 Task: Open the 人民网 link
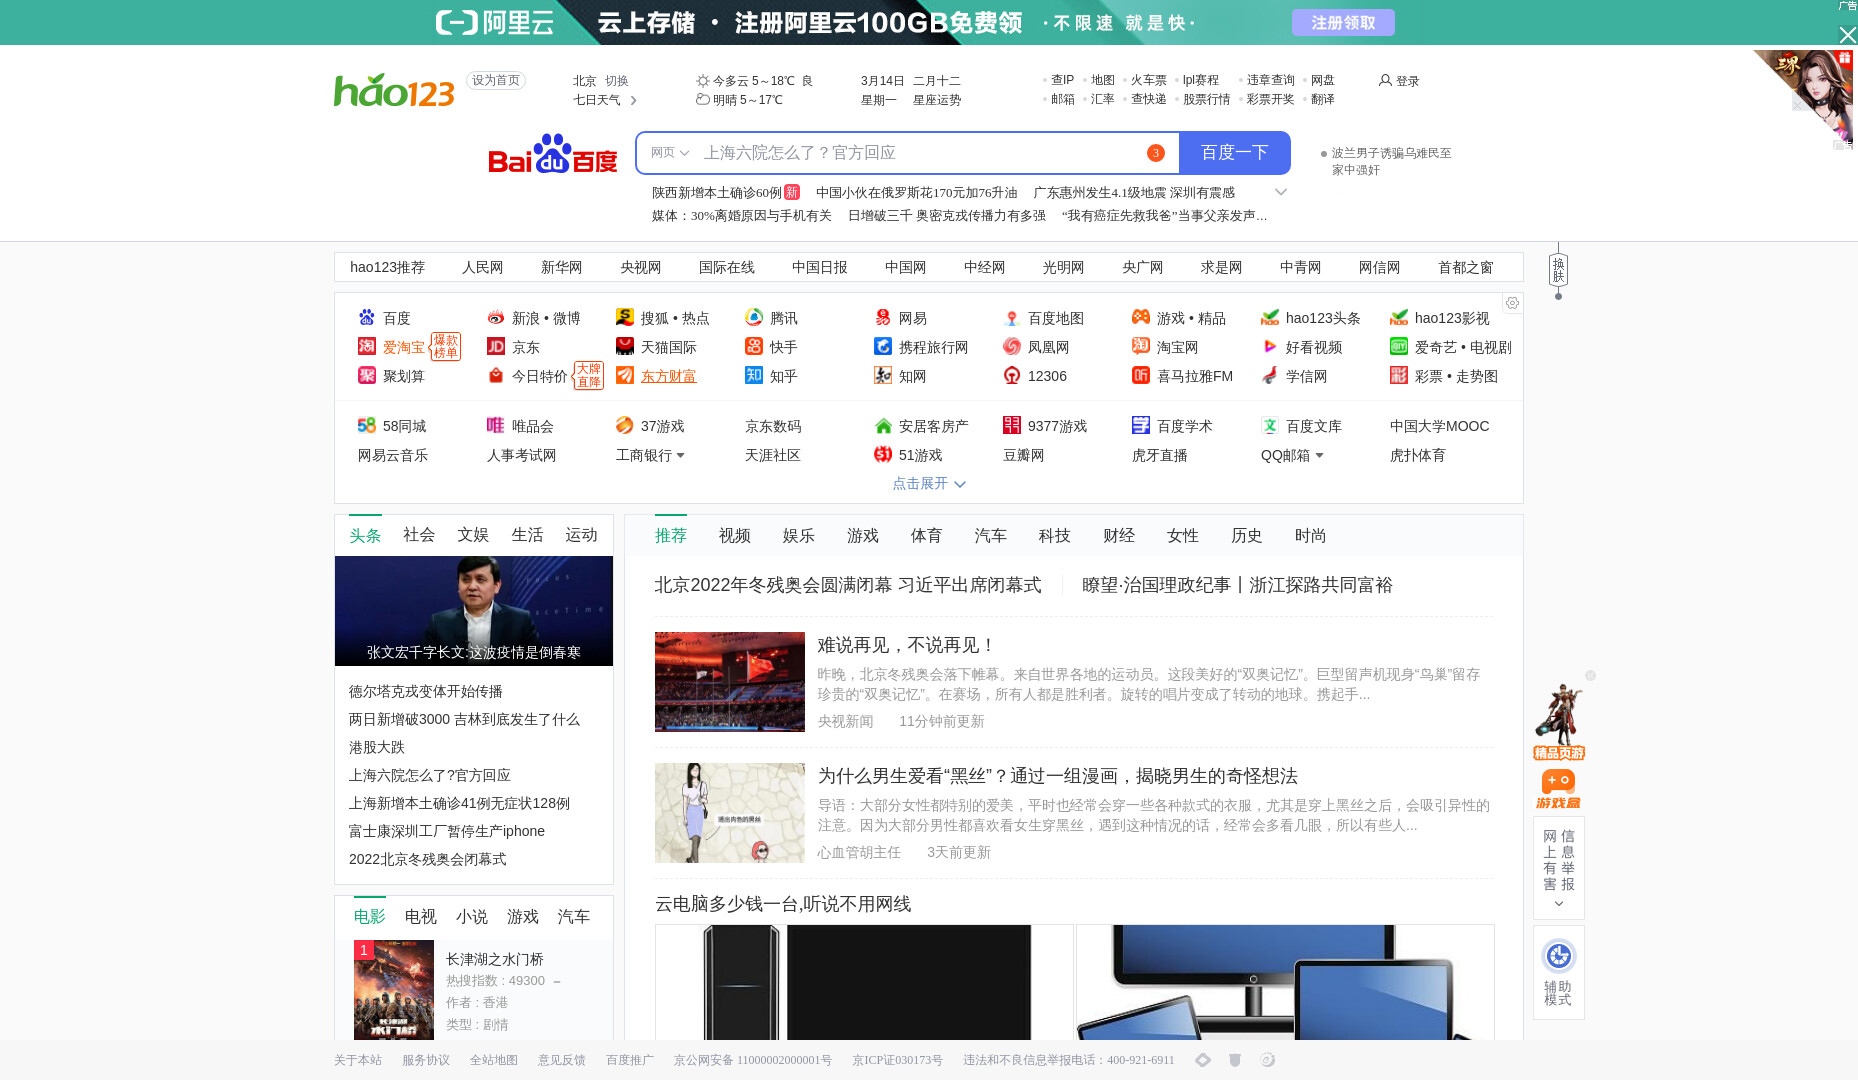[x=483, y=268]
